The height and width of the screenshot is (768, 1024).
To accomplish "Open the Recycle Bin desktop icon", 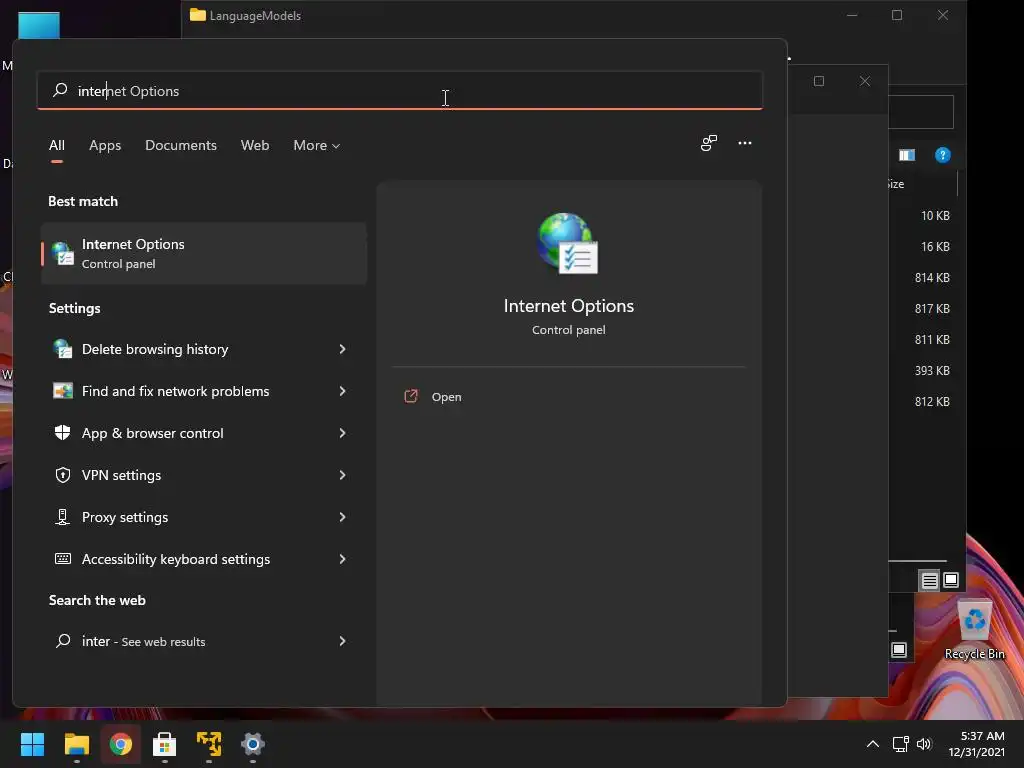I will click(974, 629).
